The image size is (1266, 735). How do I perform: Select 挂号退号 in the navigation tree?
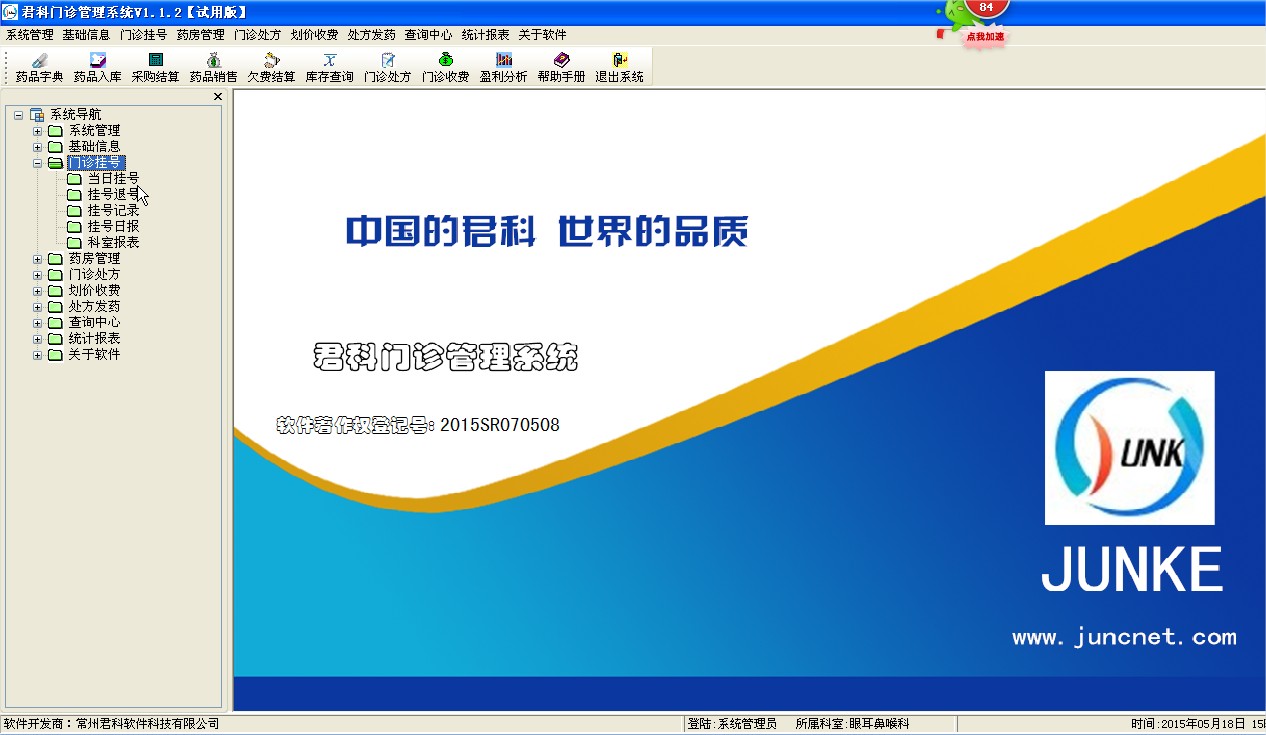pos(113,195)
